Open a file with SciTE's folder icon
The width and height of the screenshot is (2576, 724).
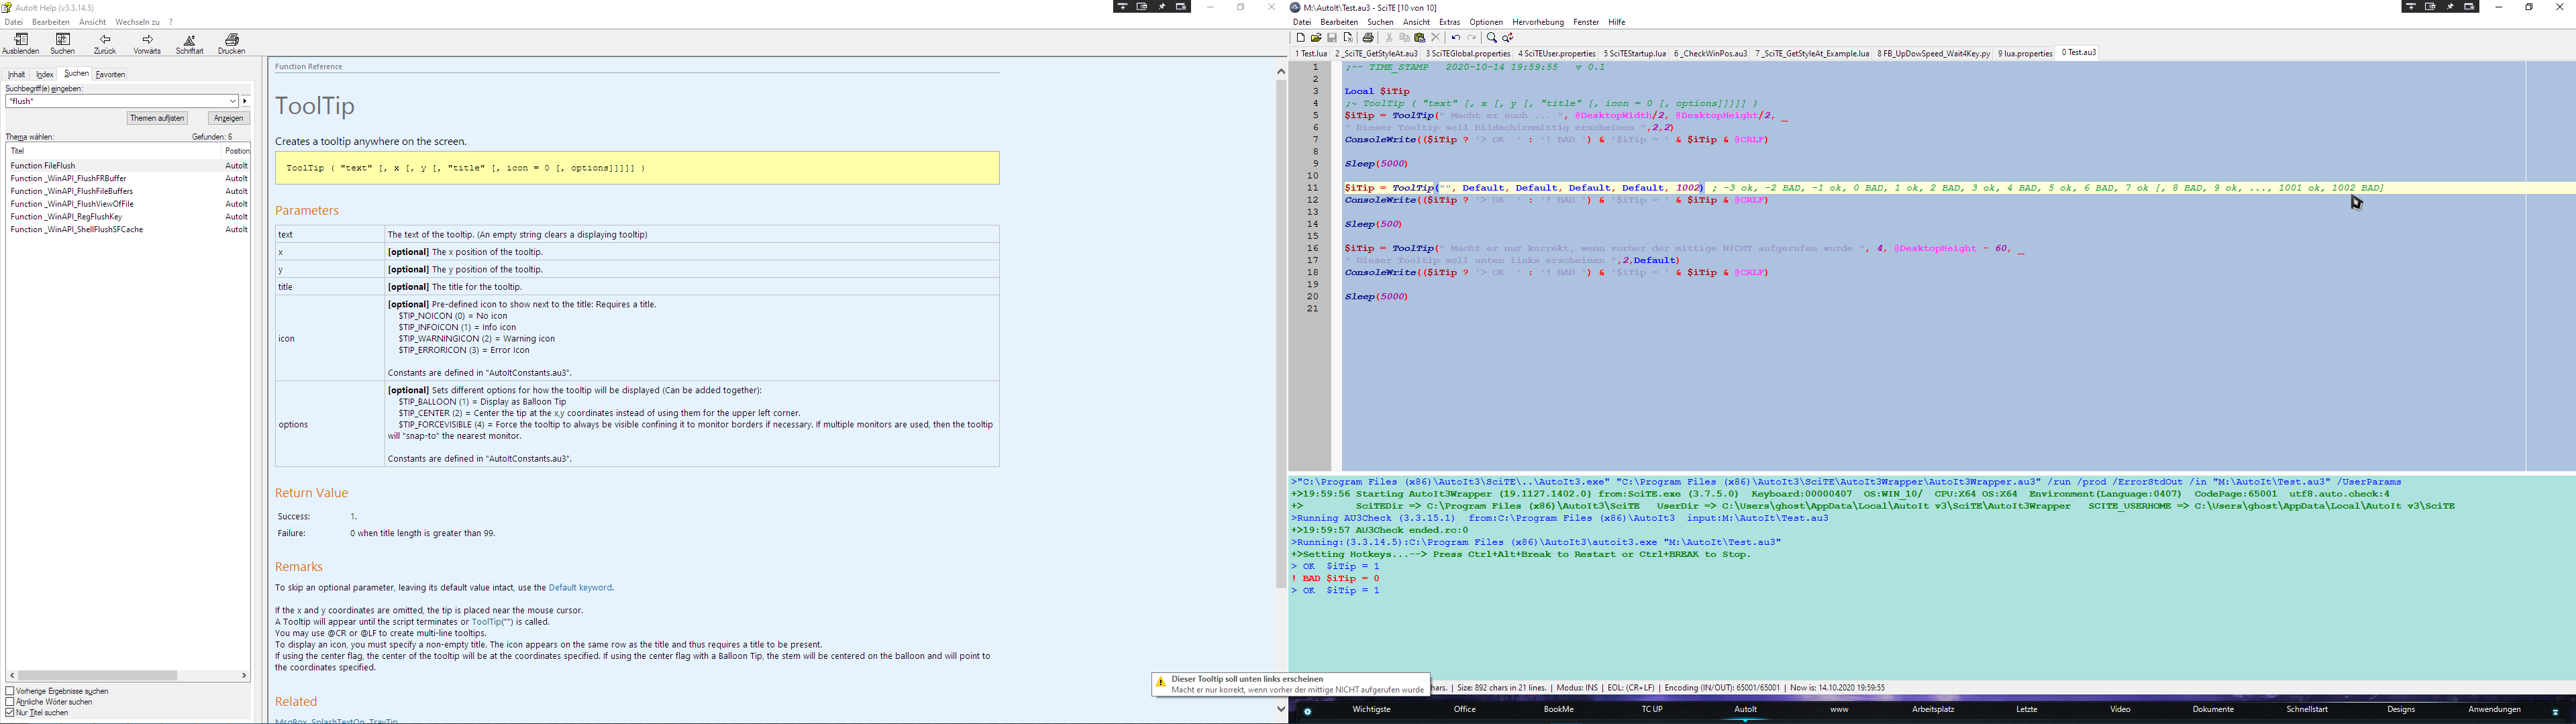click(1316, 38)
